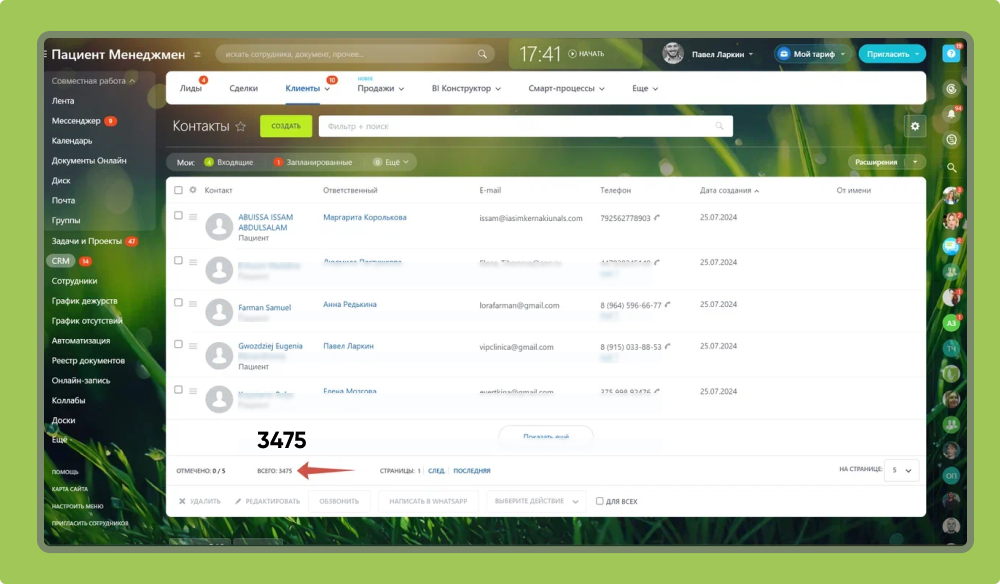Click the call icon beside 8 (915) 033-88-53
This screenshot has height=584, width=1000.
pos(668,347)
